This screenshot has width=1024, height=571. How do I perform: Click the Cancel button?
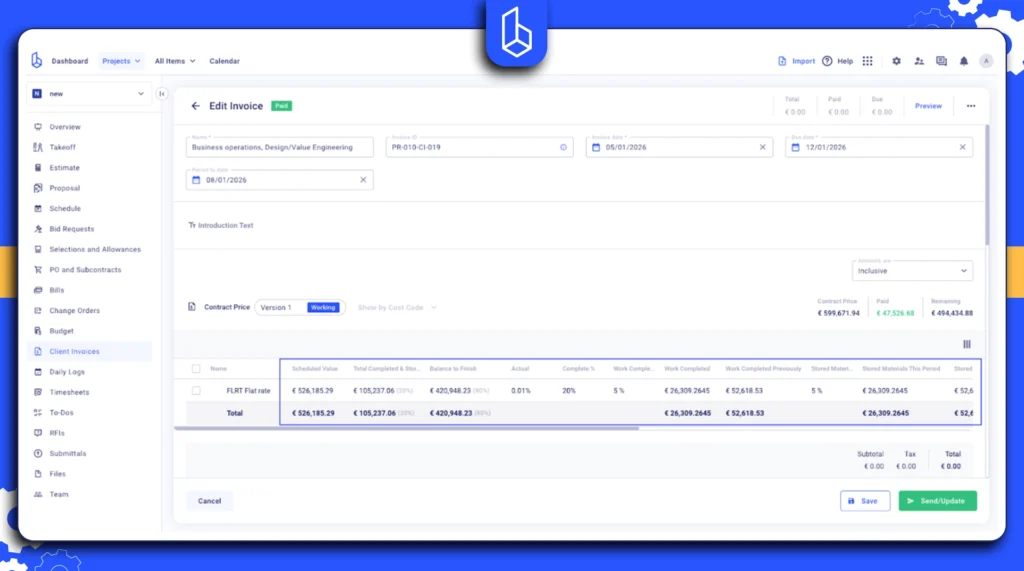pyautogui.click(x=210, y=501)
